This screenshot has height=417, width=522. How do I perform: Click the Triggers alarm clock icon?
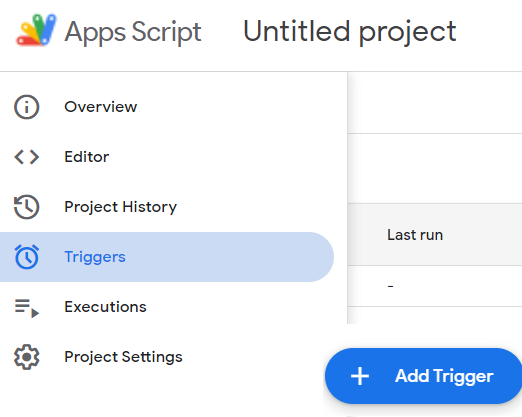coord(27,257)
